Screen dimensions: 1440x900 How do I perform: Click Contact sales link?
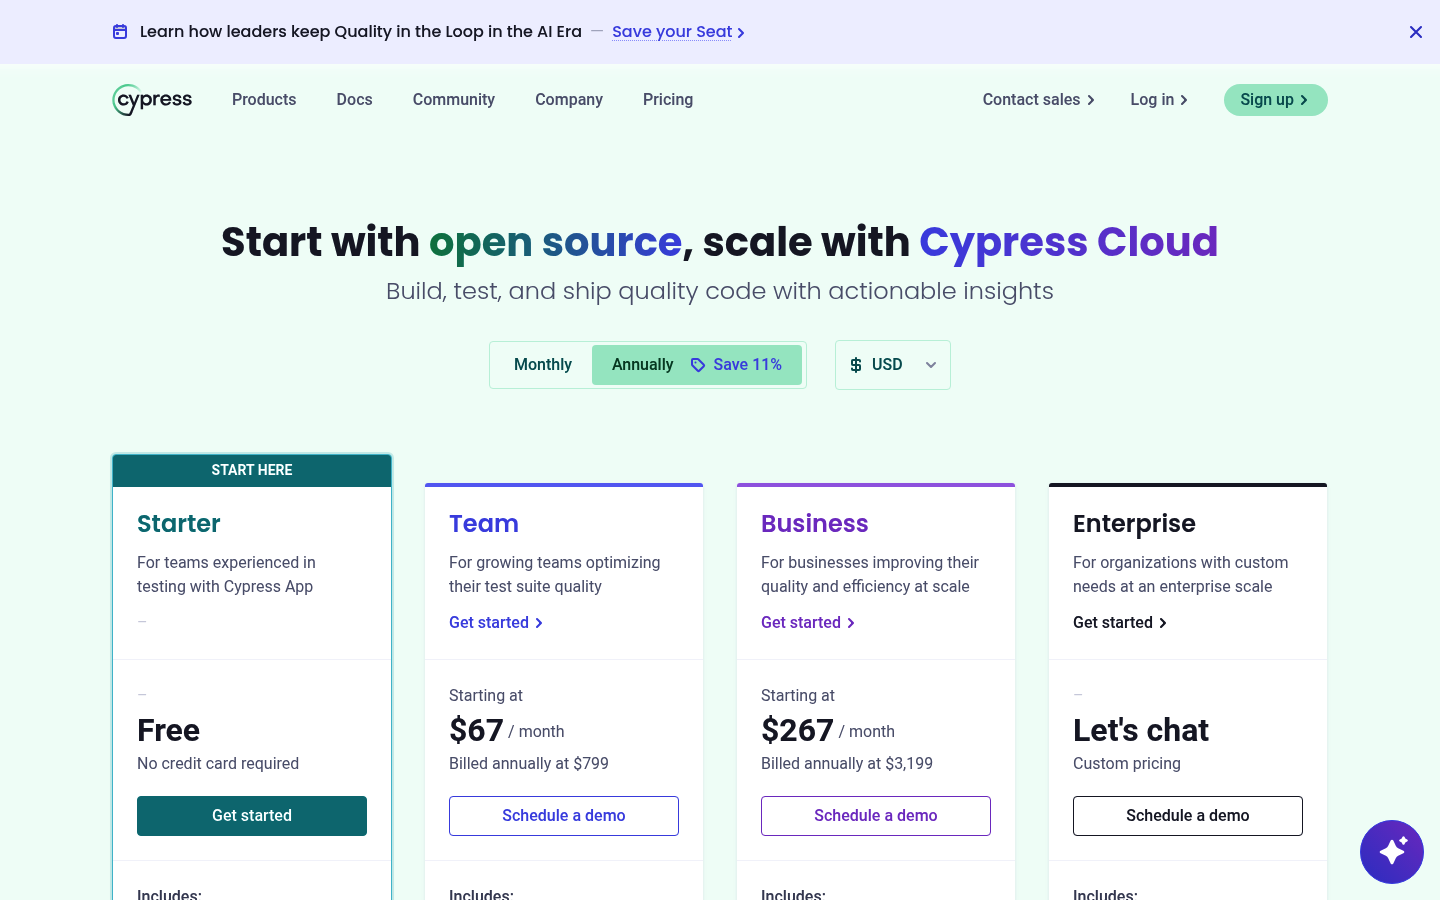tap(1039, 100)
